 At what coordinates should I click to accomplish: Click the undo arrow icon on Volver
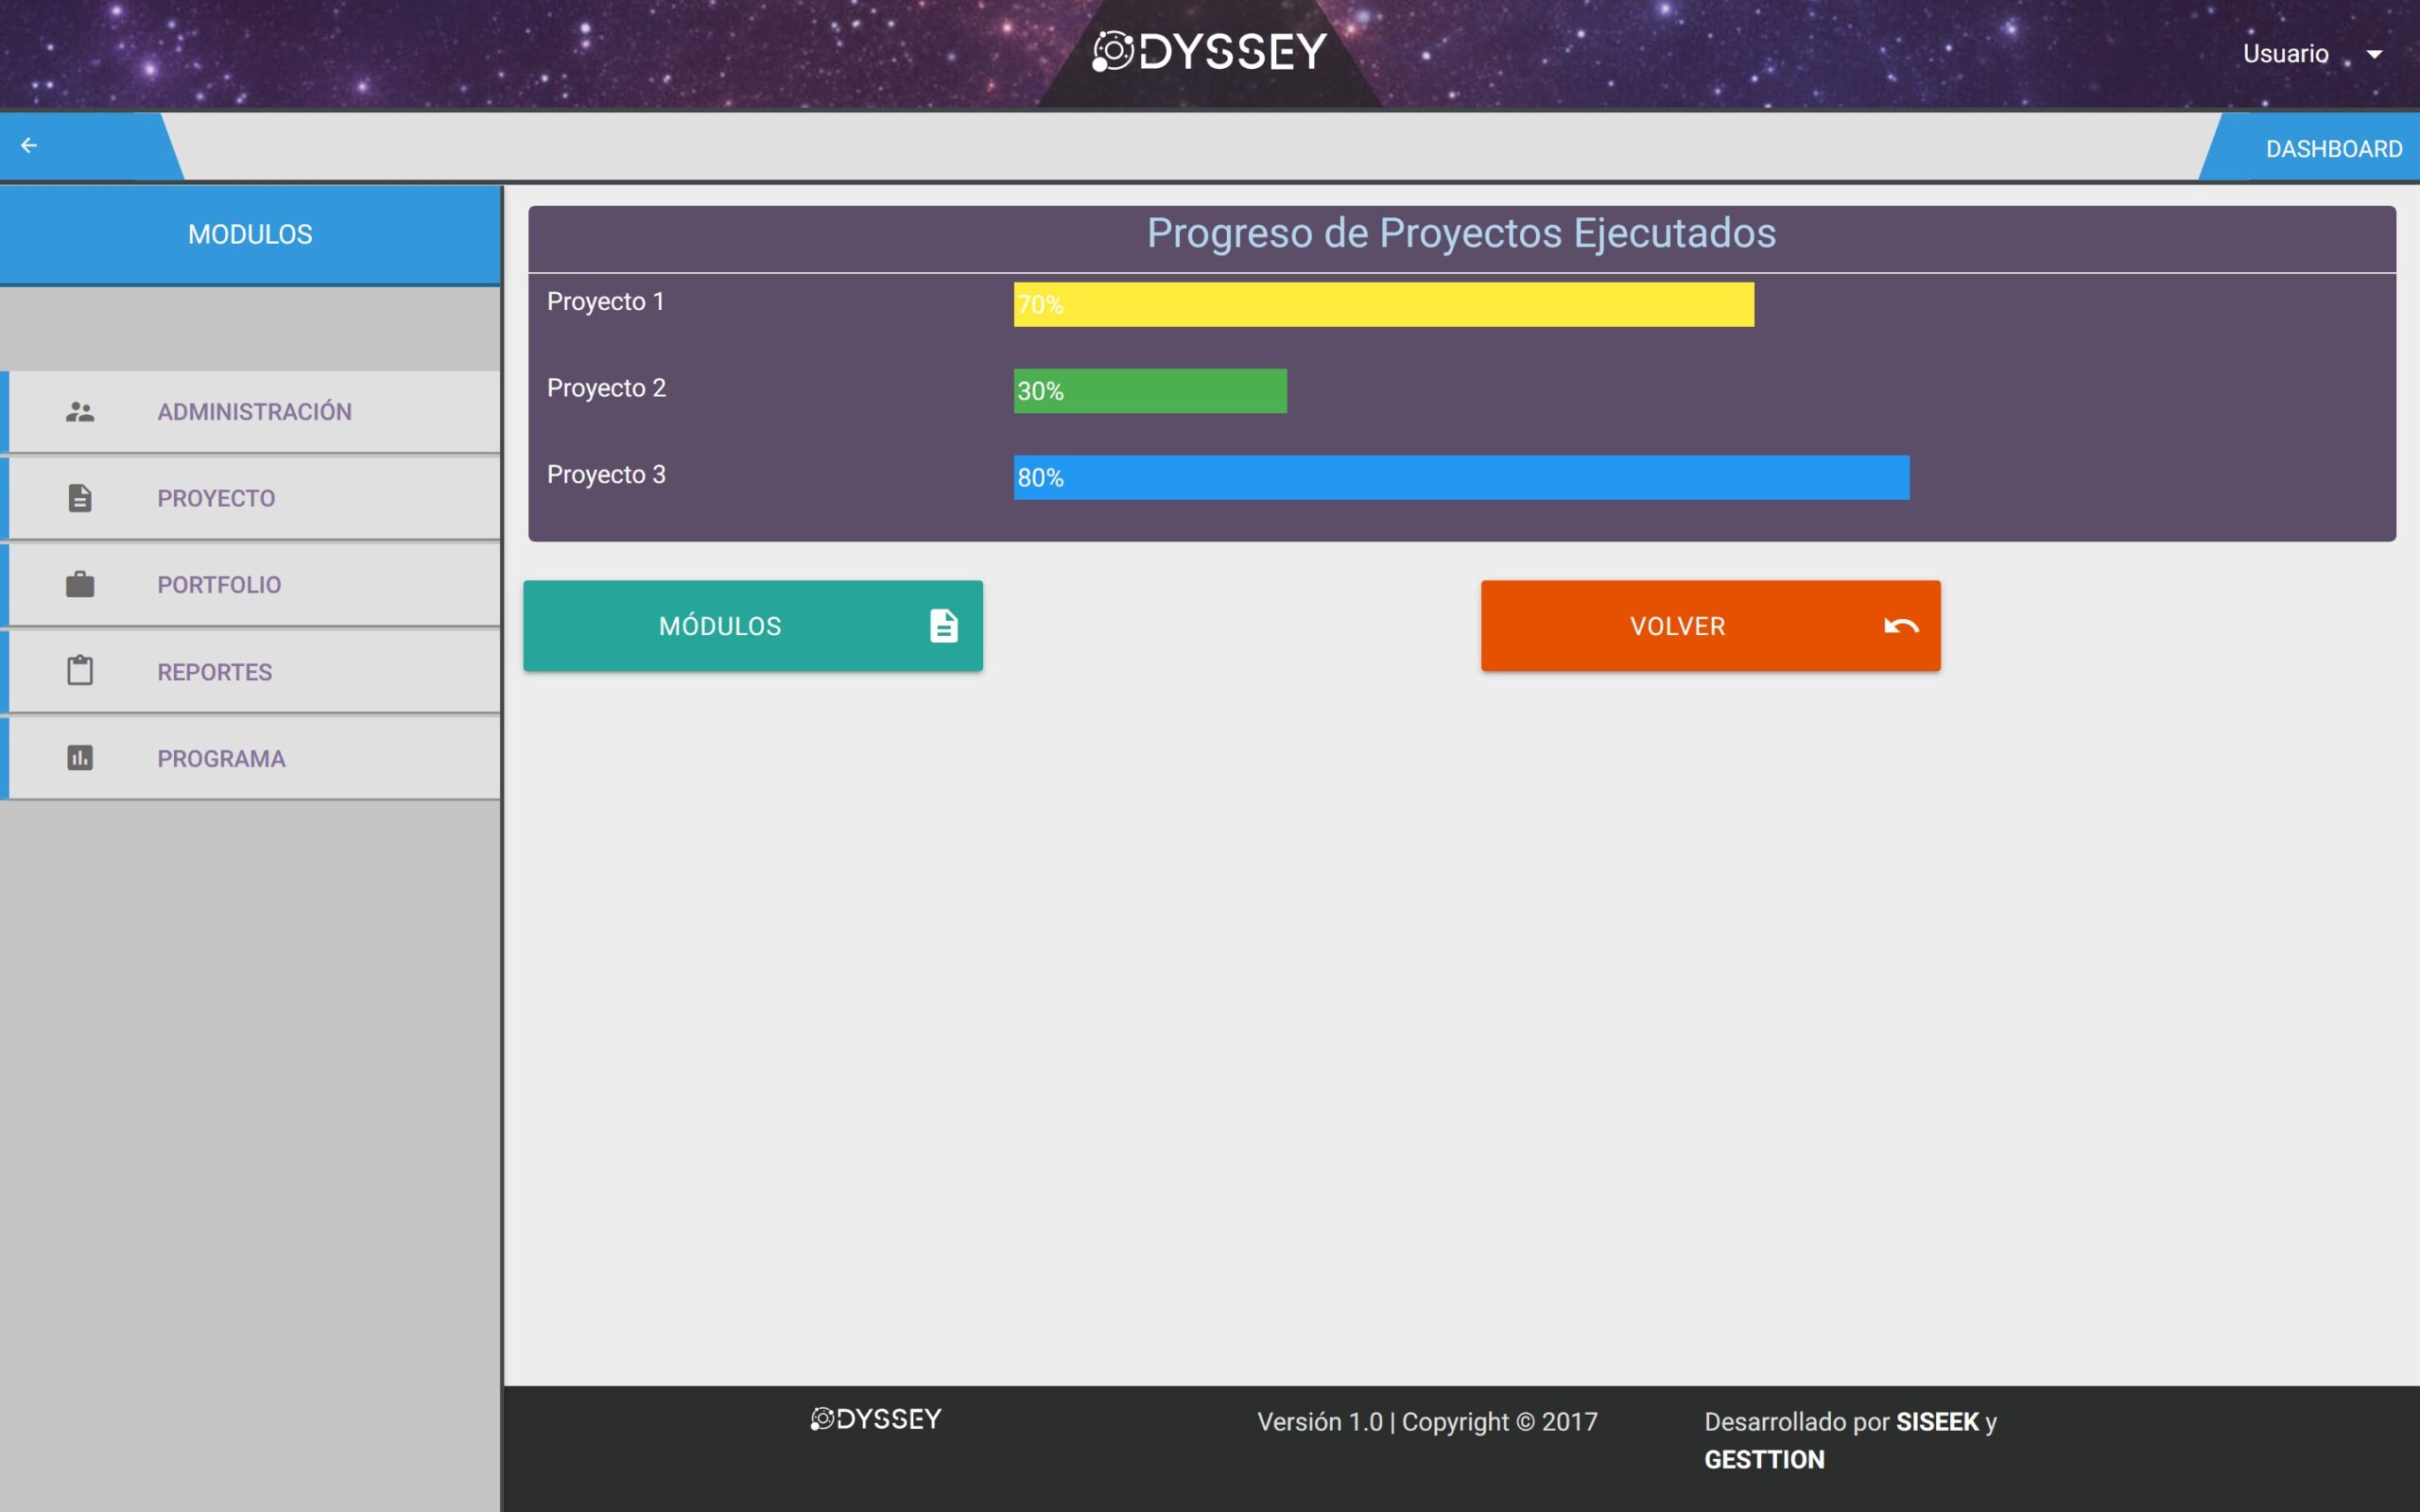(1901, 626)
